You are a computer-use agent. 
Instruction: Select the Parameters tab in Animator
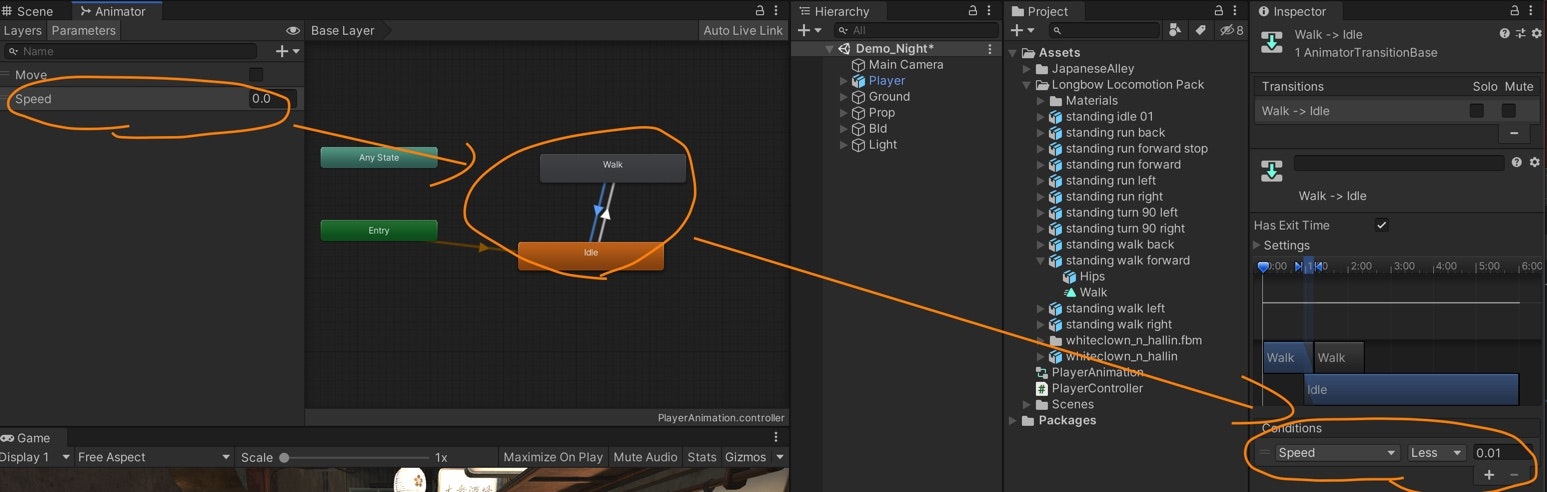click(84, 31)
